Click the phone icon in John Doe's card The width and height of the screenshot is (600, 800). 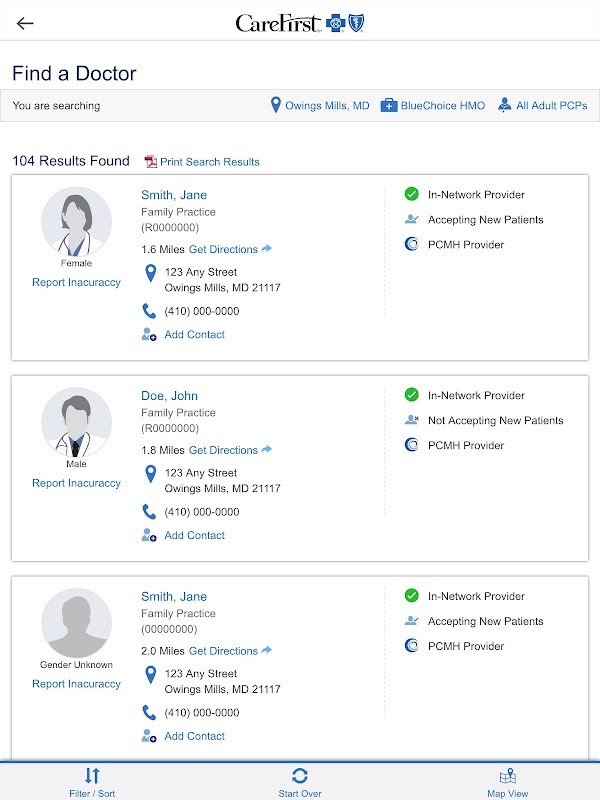[x=149, y=512]
